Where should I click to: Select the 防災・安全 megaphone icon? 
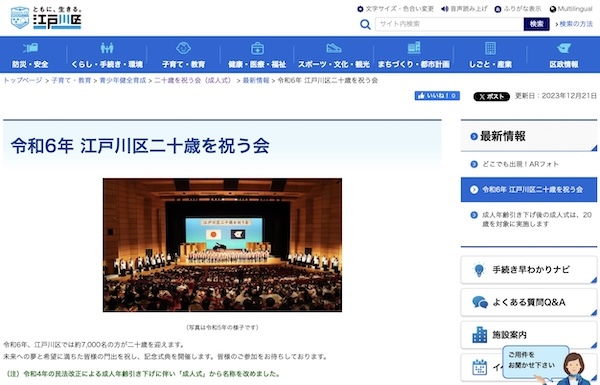coord(30,48)
